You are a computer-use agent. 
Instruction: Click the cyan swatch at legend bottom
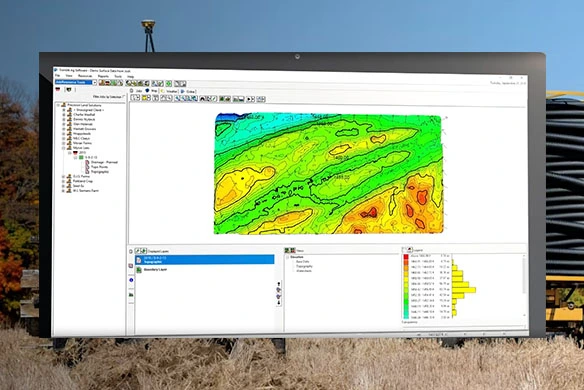pyautogui.click(x=406, y=317)
